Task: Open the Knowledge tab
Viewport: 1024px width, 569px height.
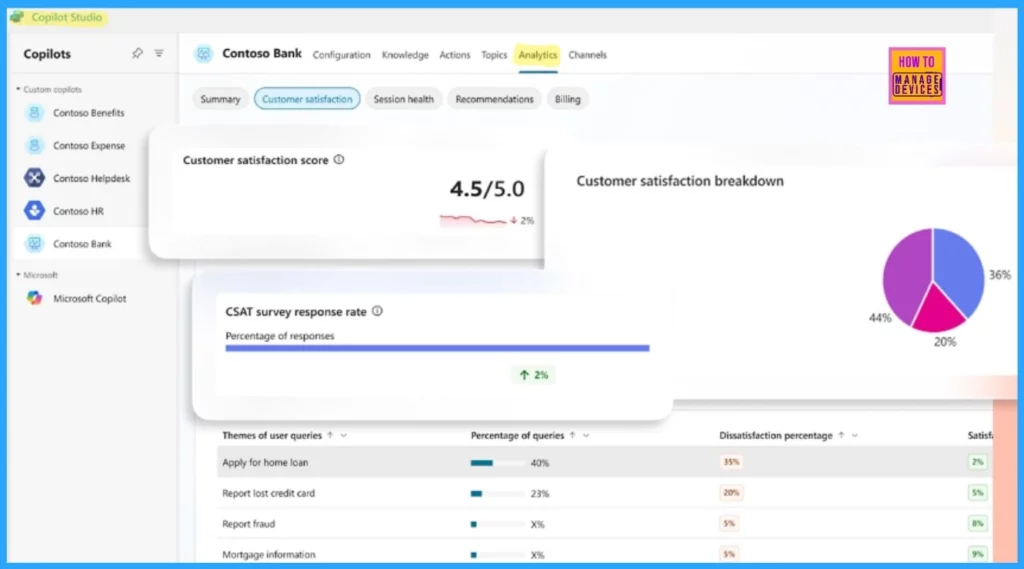Action: [405, 55]
